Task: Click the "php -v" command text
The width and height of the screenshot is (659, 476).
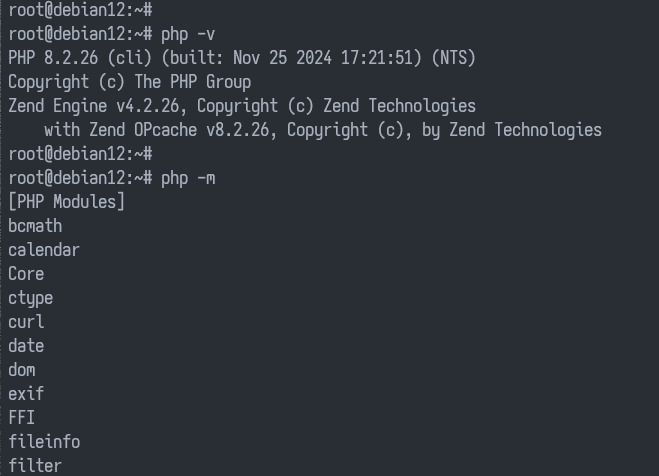Action: click(x=188, y=34)
